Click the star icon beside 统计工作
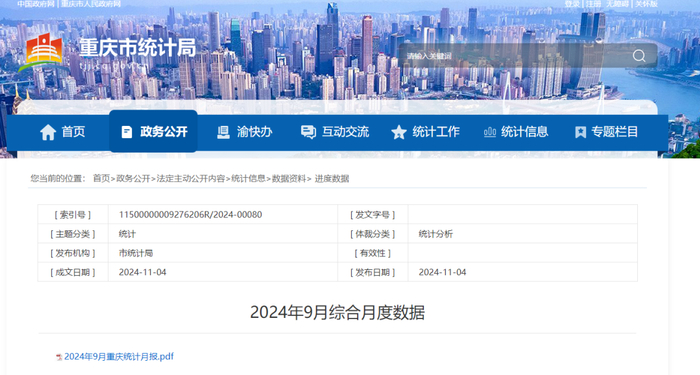The height and width of the screenshot is (375, 700). point(399,132)
